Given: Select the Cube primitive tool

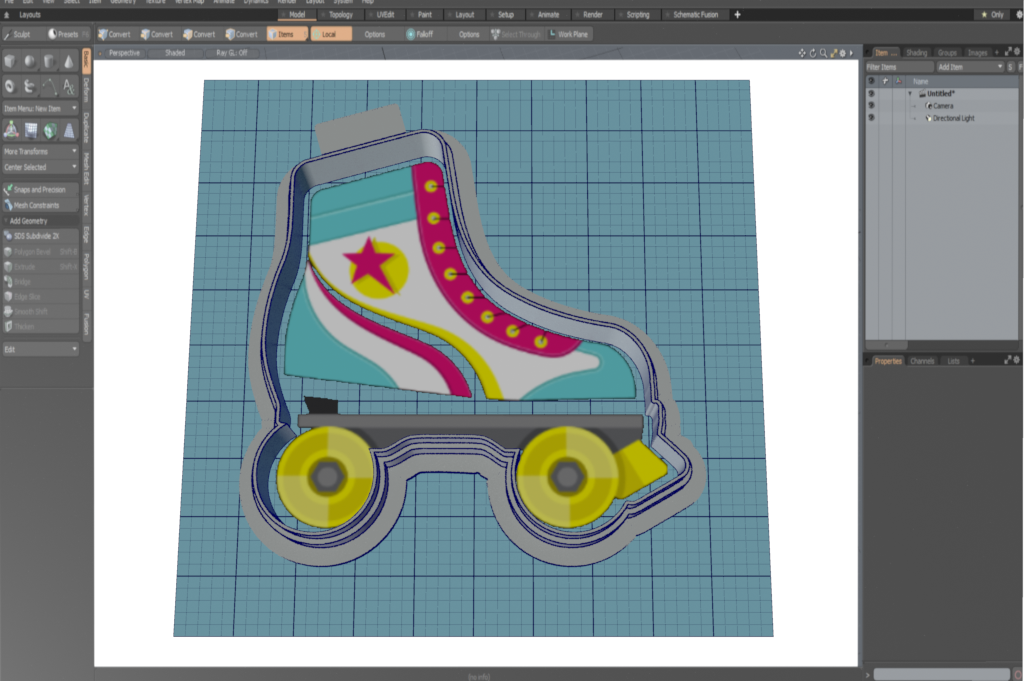Looking at the screenshot, I should tap(11, 61).
